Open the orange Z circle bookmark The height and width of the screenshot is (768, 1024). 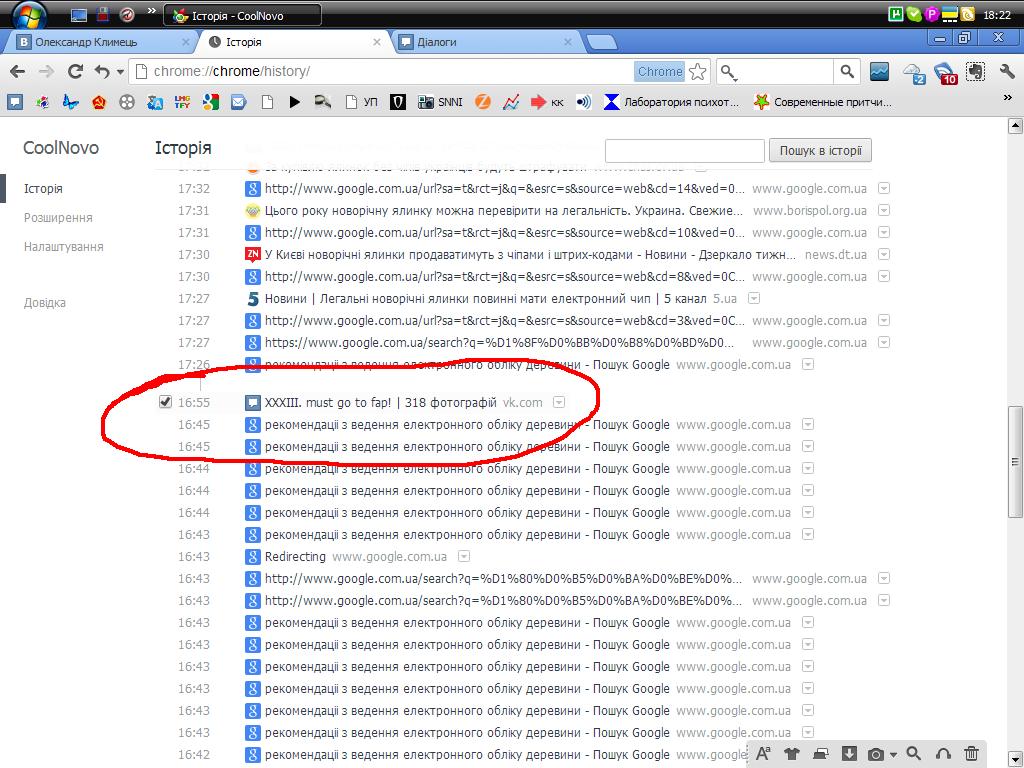(483, 102)
